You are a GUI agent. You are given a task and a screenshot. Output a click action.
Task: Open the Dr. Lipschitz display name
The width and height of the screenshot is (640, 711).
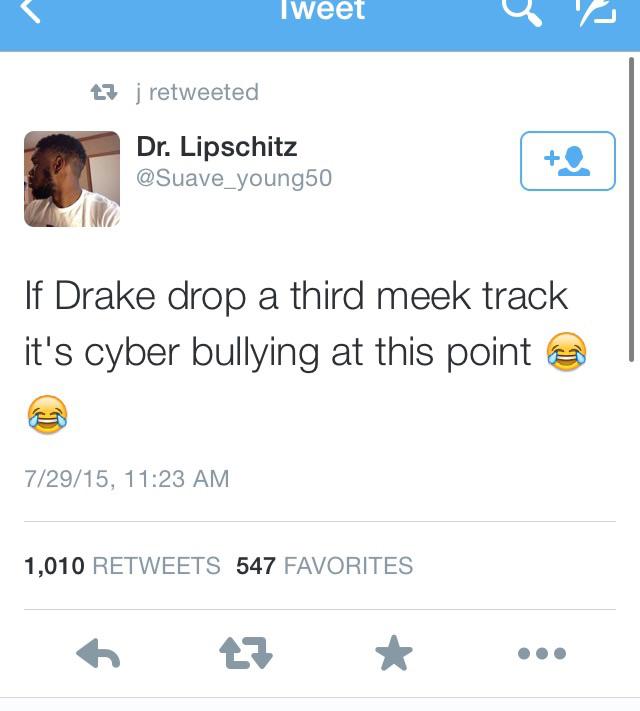point(217,147)
